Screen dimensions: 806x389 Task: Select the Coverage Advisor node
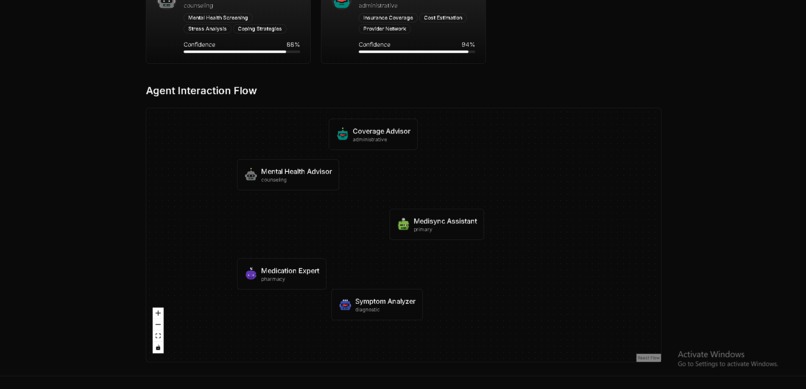373,134
